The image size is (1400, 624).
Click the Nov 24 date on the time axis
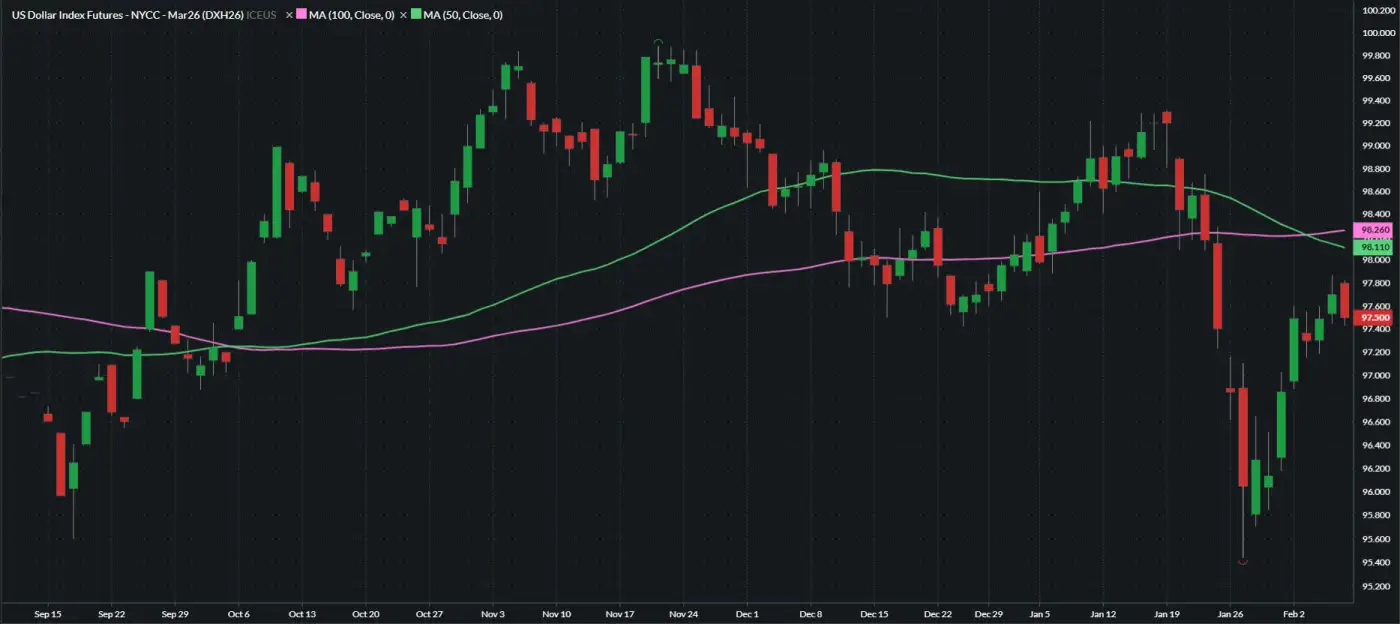click(683, 614)
